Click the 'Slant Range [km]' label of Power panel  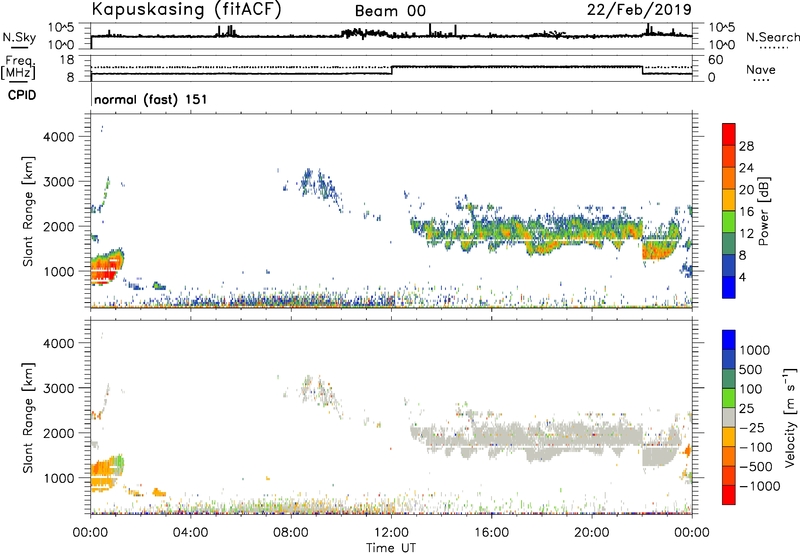[28, 211]
